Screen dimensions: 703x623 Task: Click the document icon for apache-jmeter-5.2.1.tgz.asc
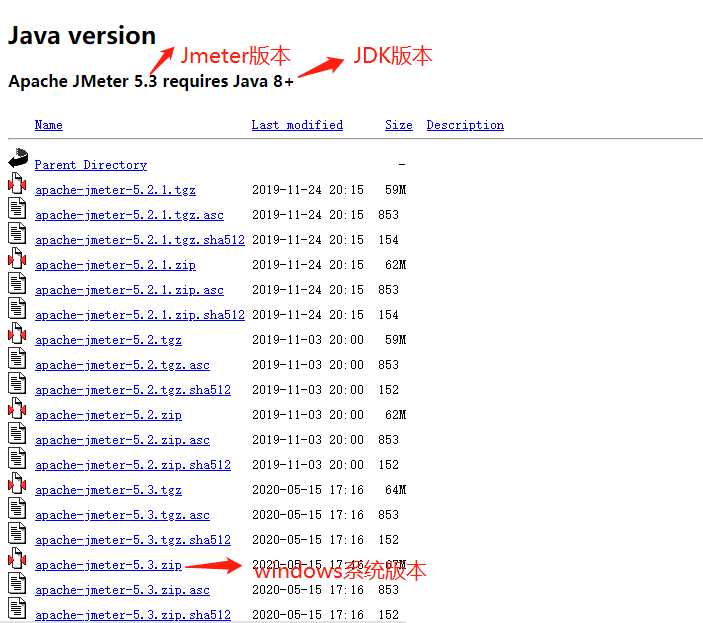point(17,208)
